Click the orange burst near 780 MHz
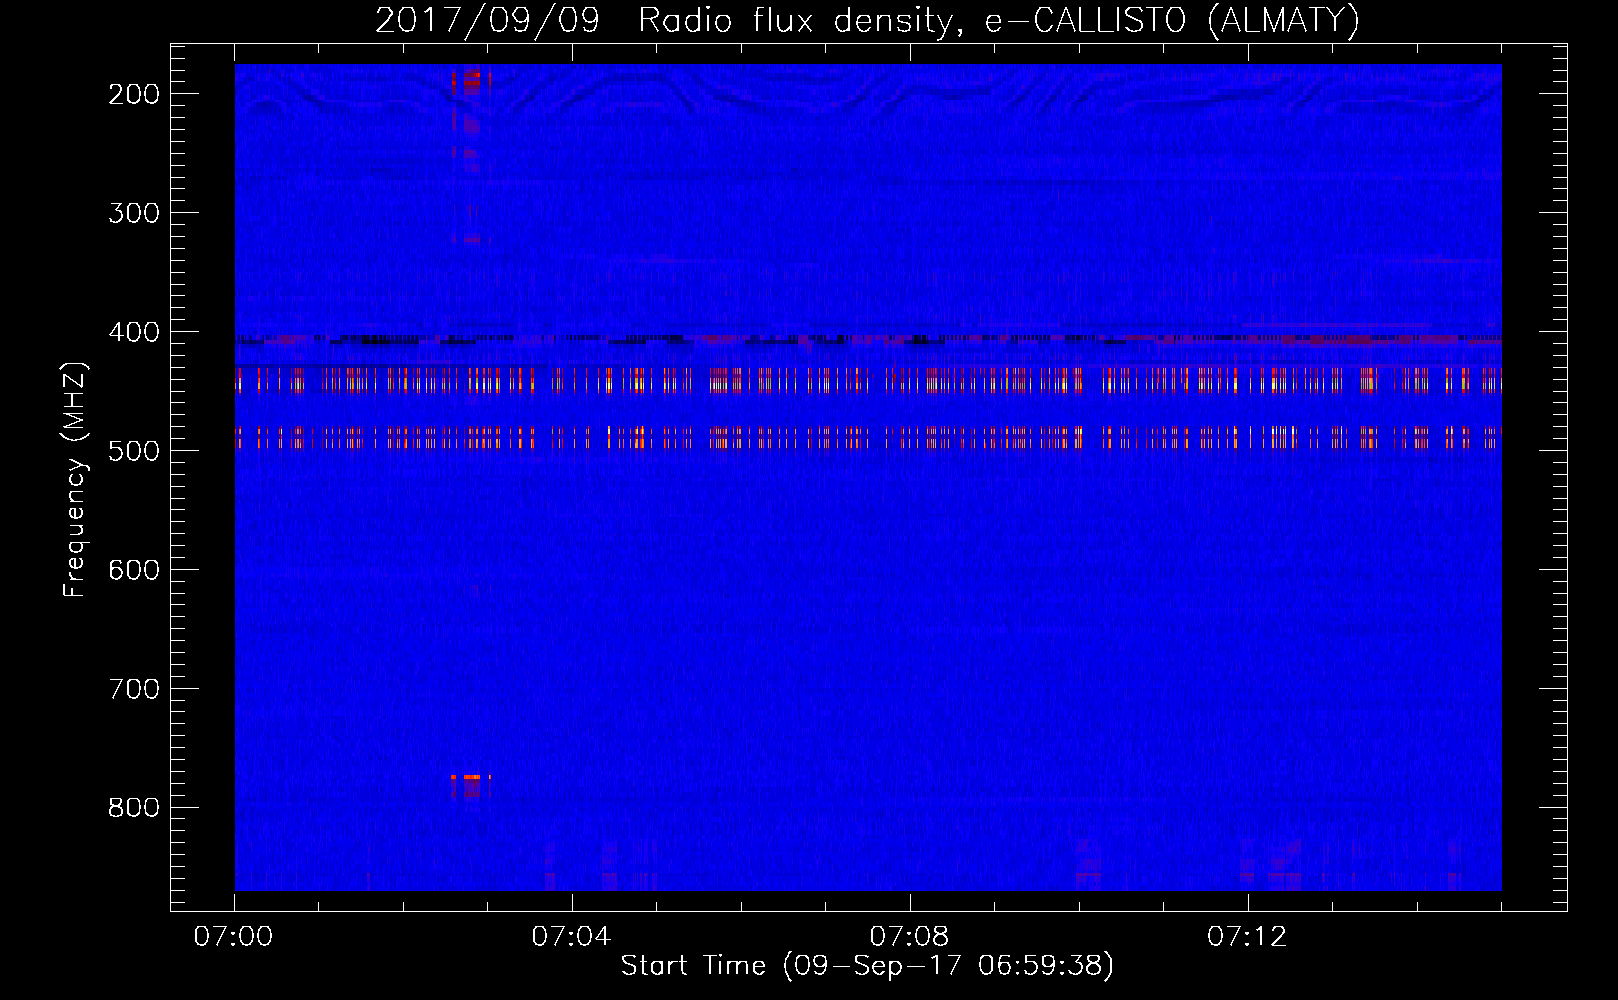Screen dimensions: 1618x1000 (x=471, y=777)
